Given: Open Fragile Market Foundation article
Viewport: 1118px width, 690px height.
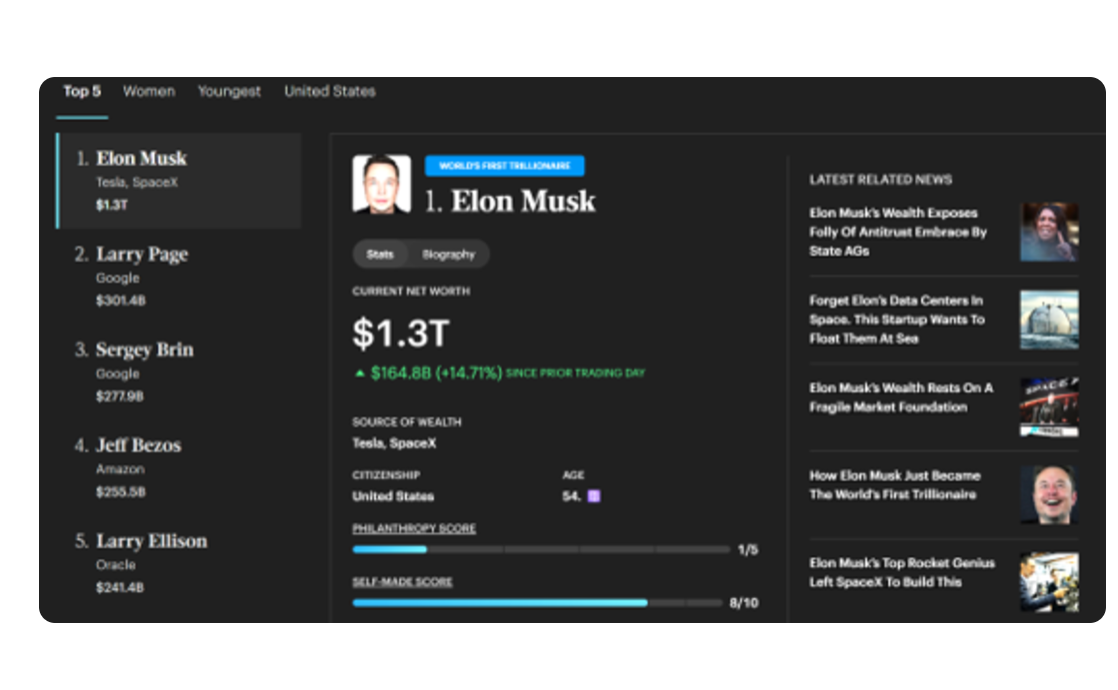Looking at the screenshot, I should click(x=901, y=397).
